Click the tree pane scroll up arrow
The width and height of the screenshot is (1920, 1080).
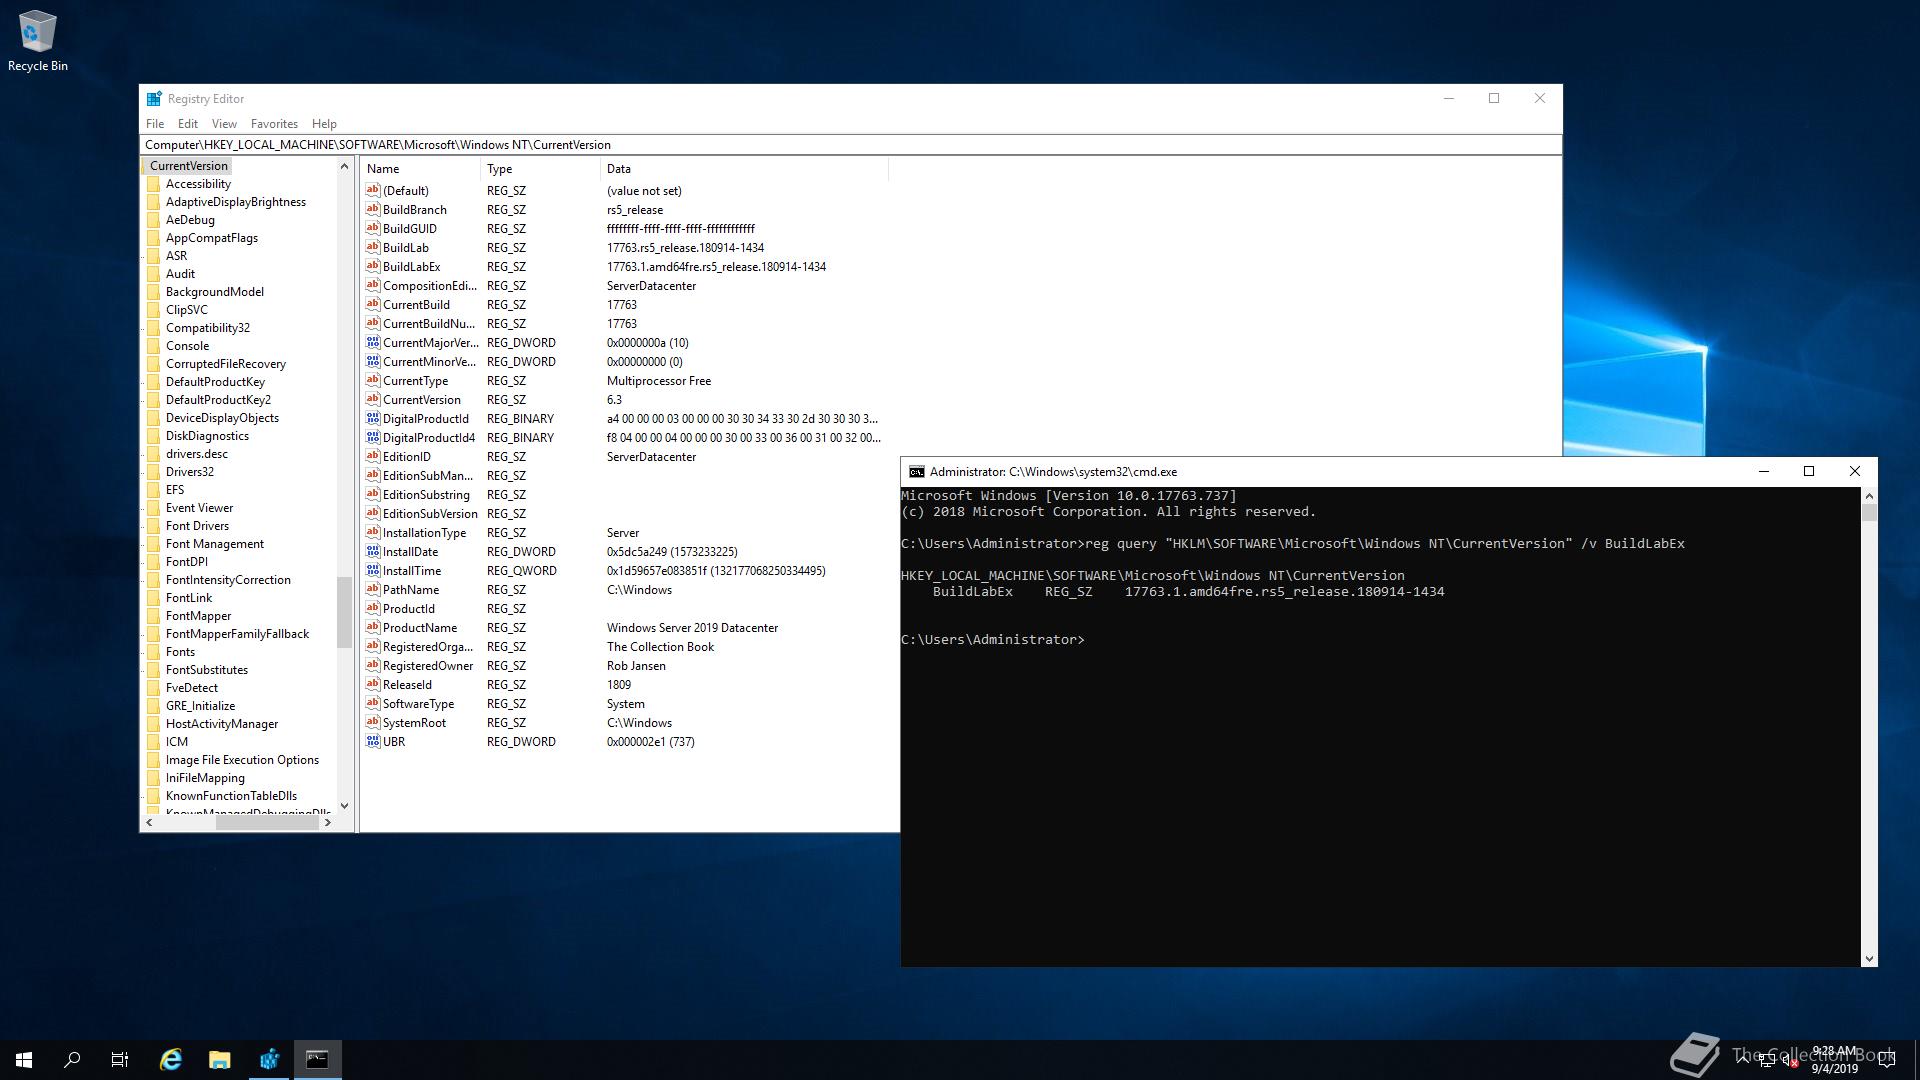point(344,166)
